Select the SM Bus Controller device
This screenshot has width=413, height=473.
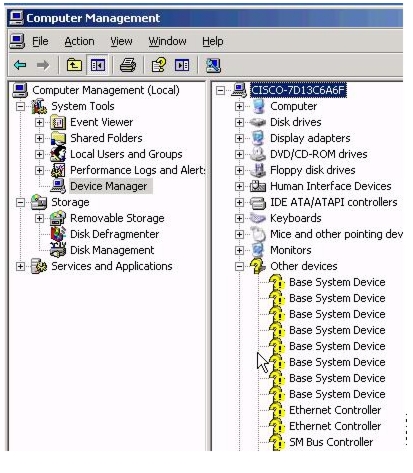(x=331, y=442)
